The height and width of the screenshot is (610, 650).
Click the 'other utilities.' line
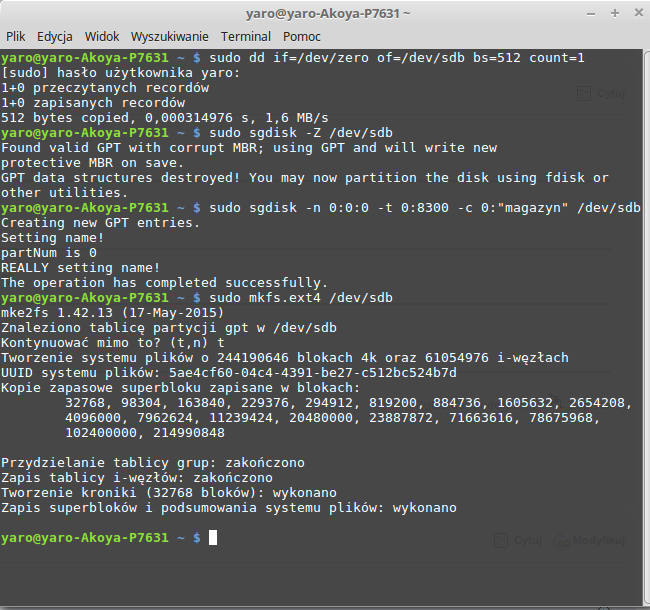click(x=64, y=193)
